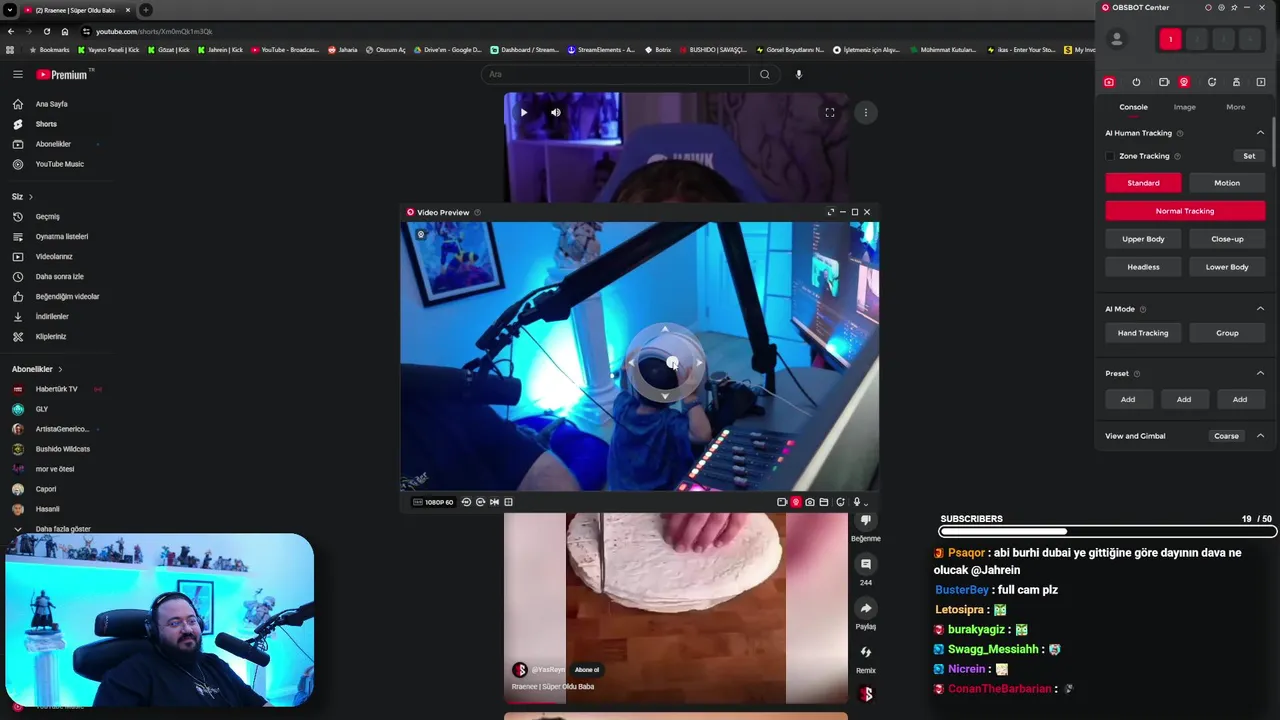Enable the Zone Tracking checkbox

tap(1110, 156)
